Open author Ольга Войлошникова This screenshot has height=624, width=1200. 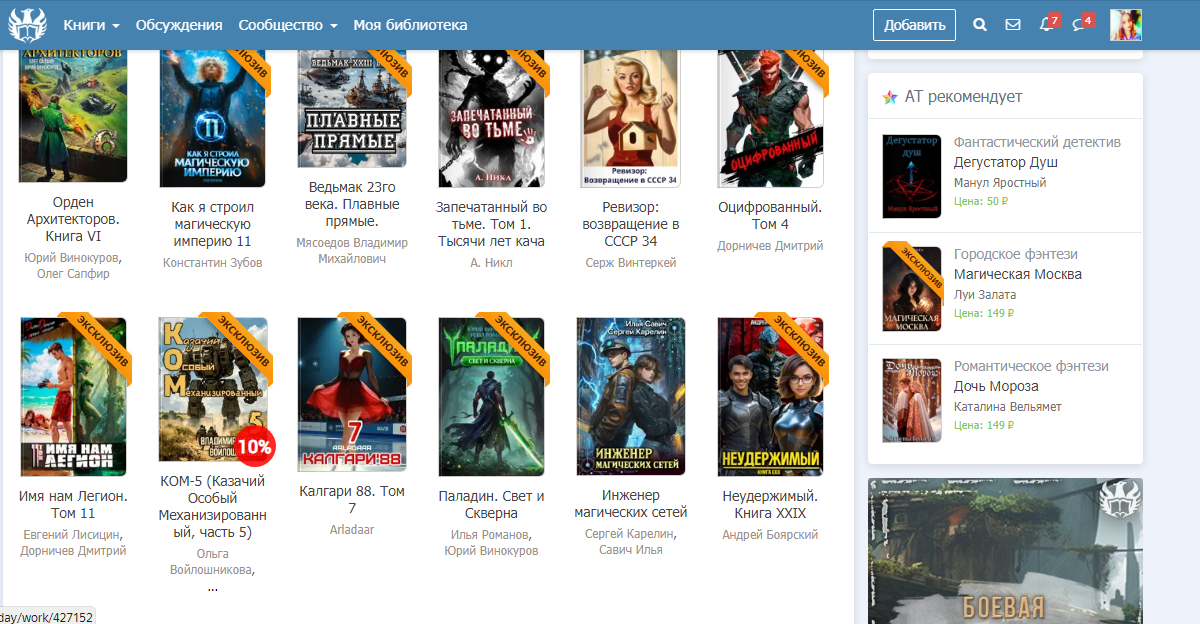(x=213, y=562)
